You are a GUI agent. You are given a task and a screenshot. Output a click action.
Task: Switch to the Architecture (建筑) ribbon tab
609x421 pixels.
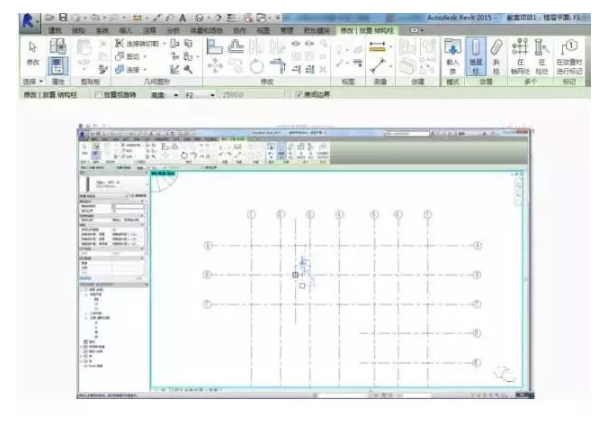(55, 30)
